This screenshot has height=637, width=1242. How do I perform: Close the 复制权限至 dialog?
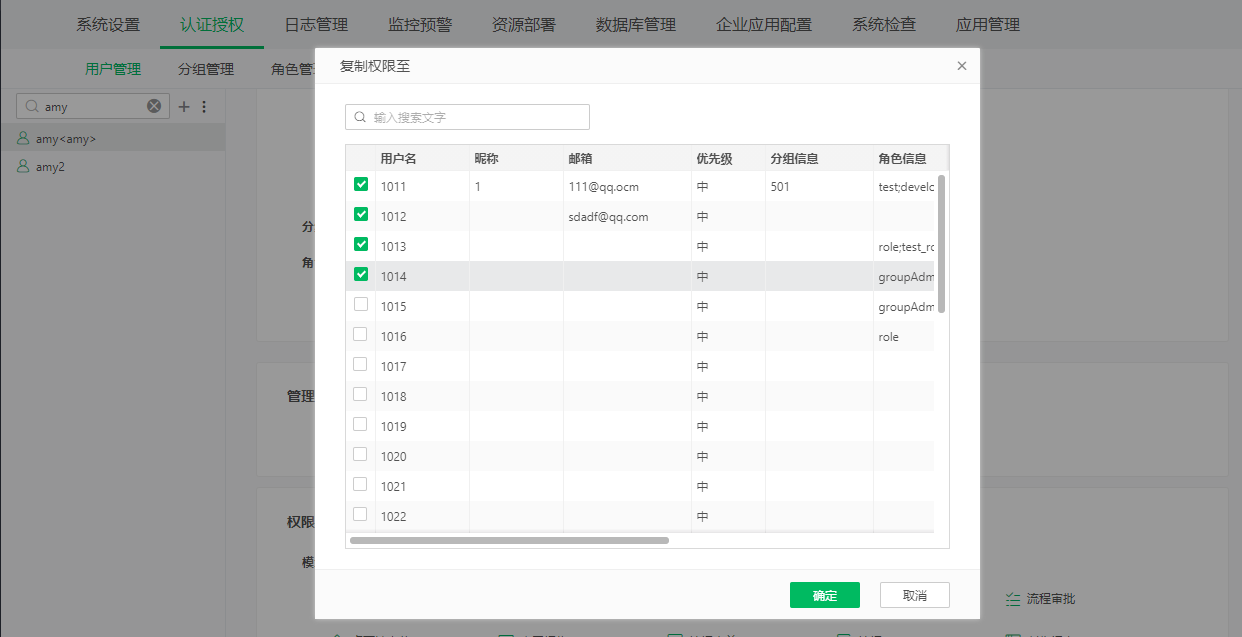pos(962,66)
